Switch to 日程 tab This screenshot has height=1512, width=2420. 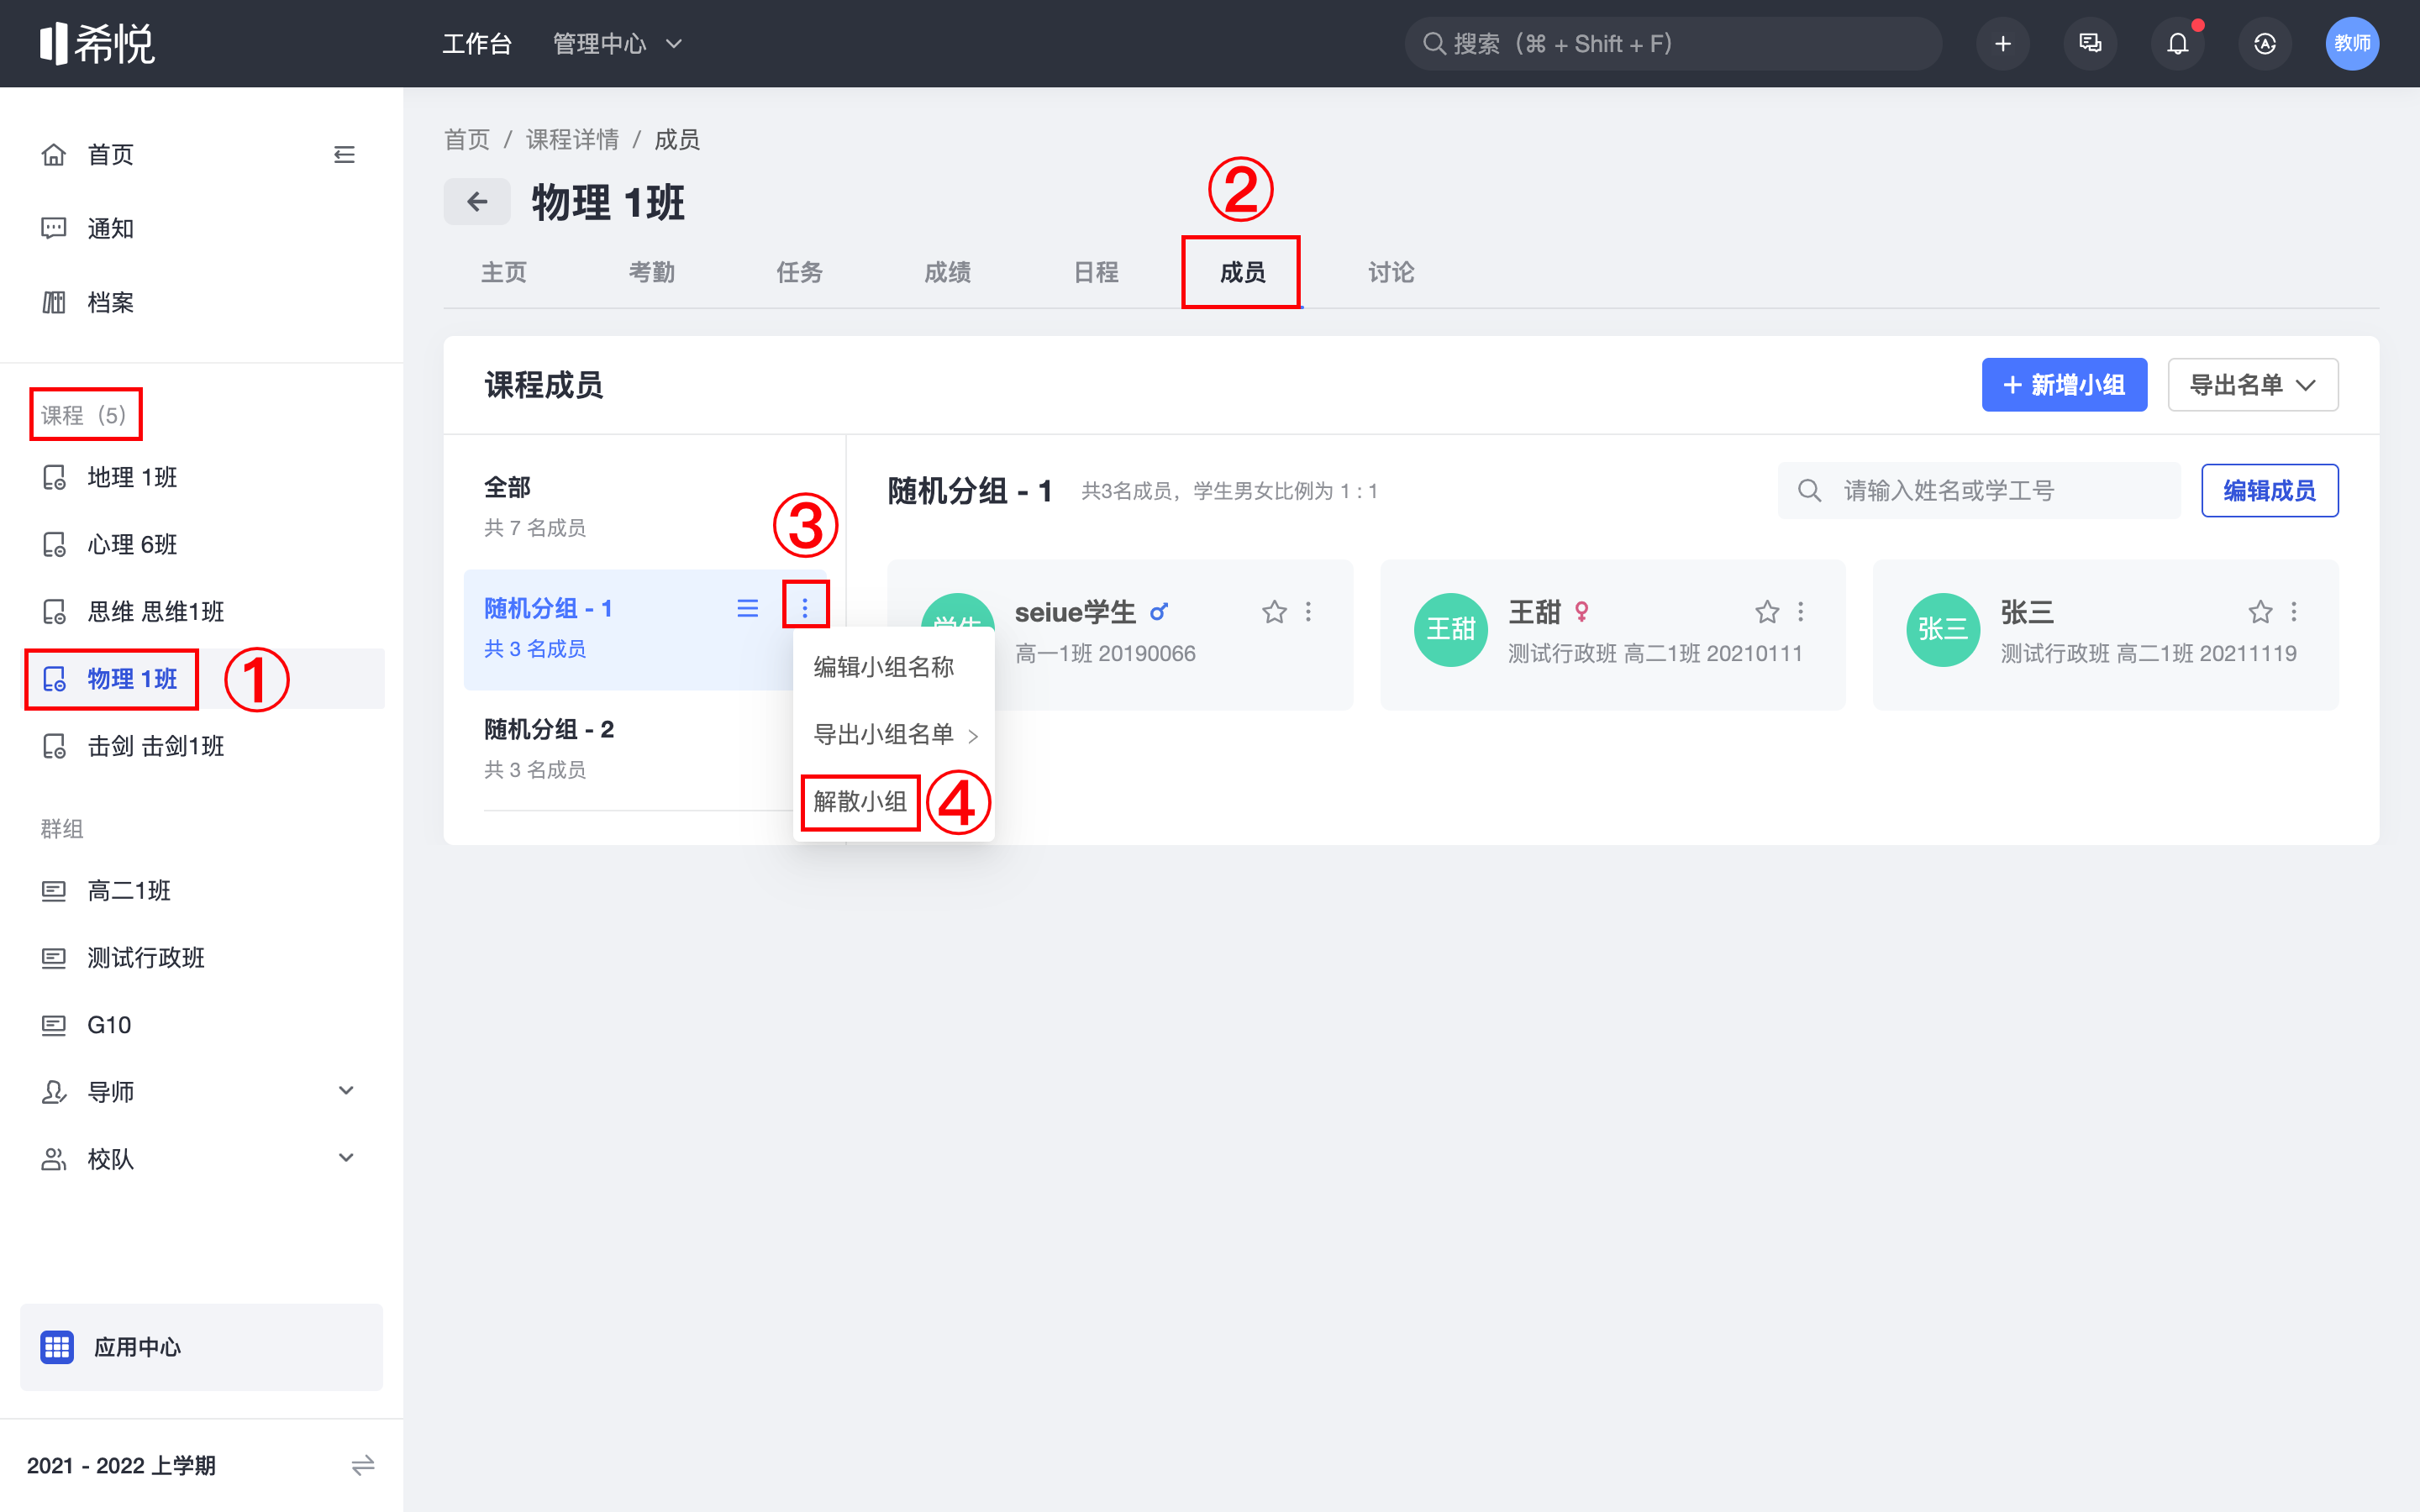click(x=1095, y=272)
